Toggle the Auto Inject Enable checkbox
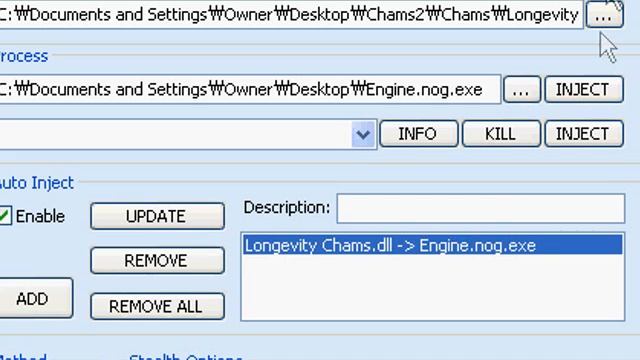This screenshot has height=360, width=640. pos(5,216)
